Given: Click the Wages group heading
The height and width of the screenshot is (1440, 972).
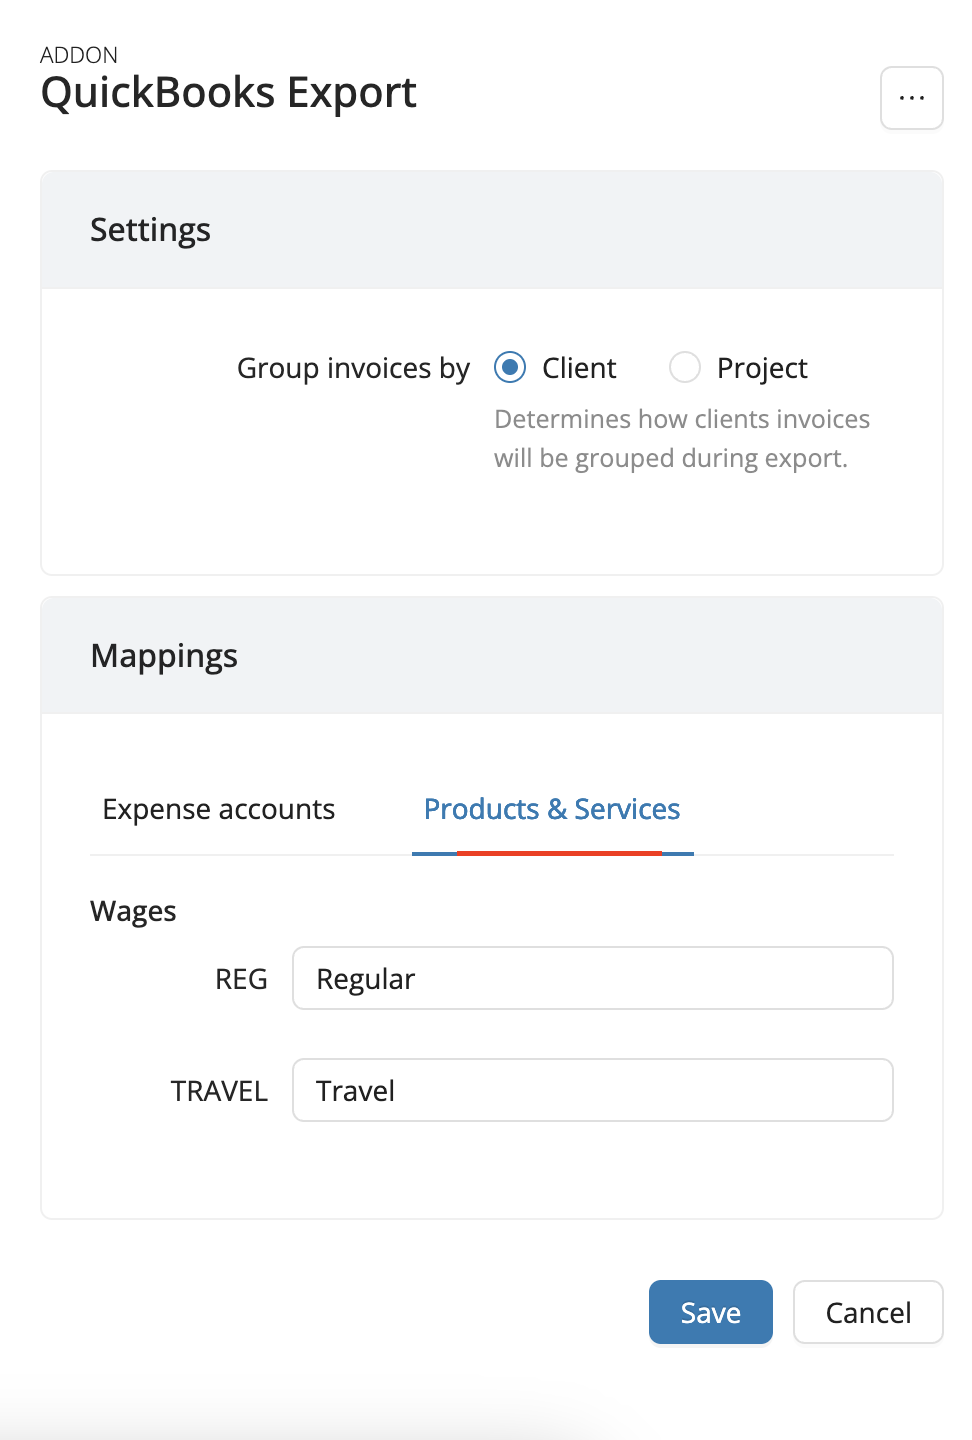Looking at the screenshot, I should coord(133,911).
